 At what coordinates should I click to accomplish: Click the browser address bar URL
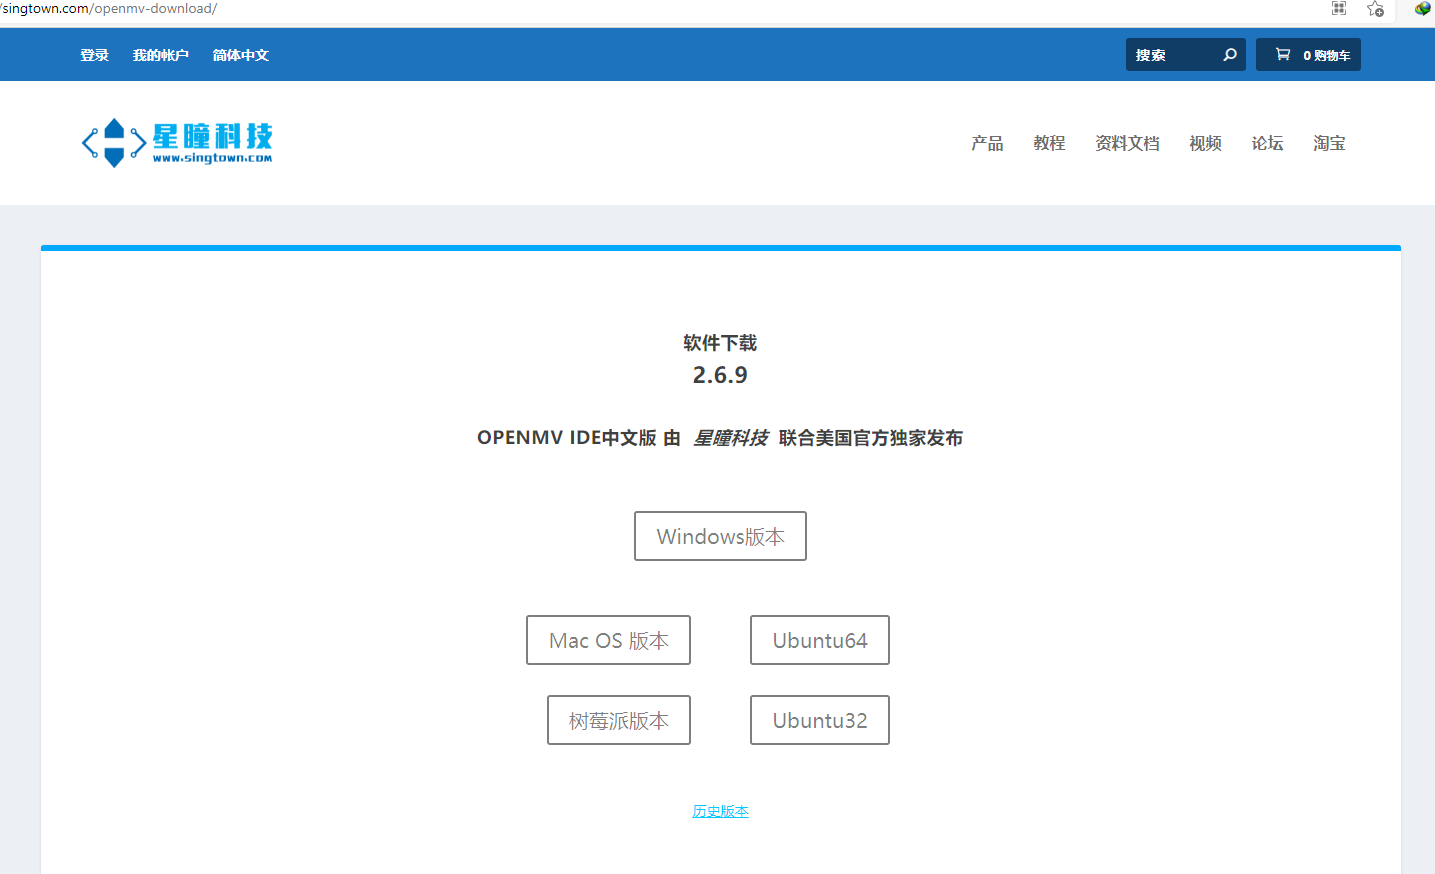click(109, 9)
